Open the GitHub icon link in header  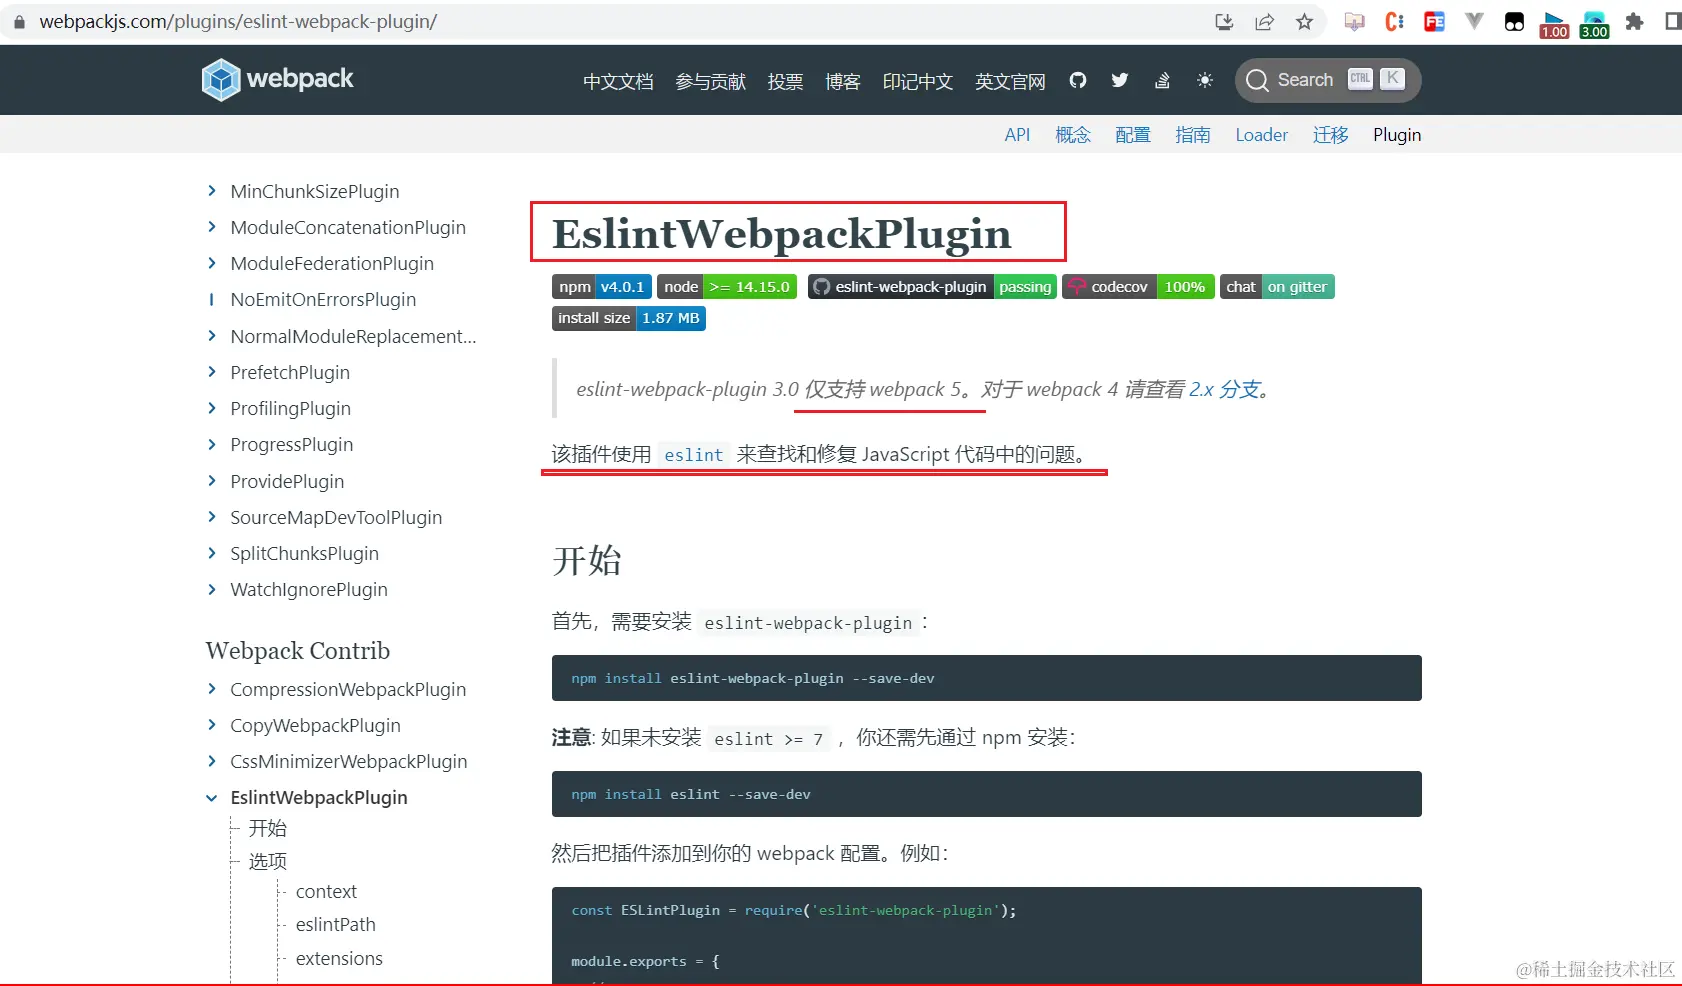[1077, 80]
